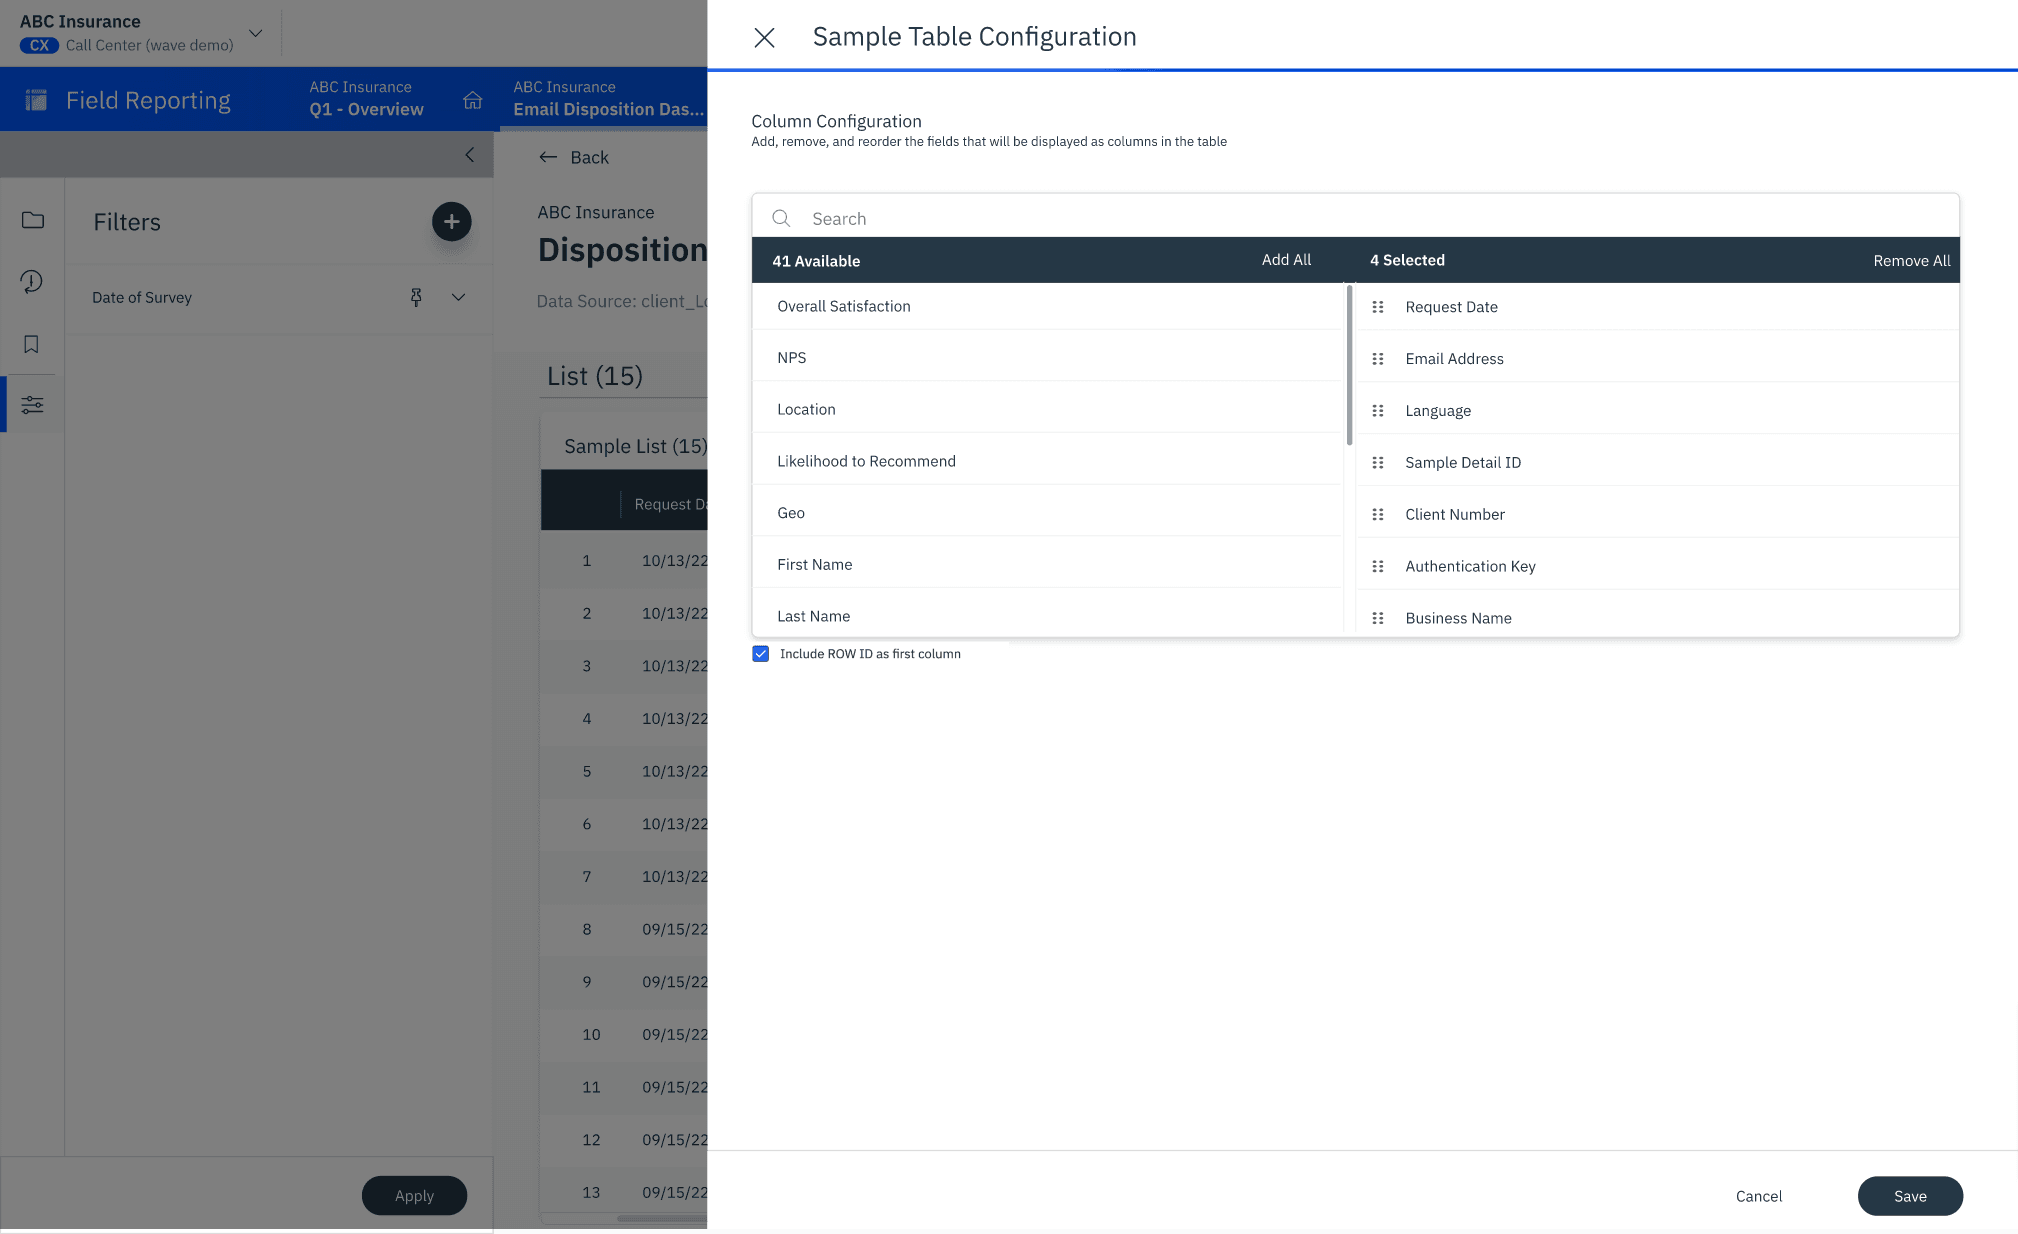Click the plus icon to add filter
Screen dimensions: 2018x1234
(451, 221)
